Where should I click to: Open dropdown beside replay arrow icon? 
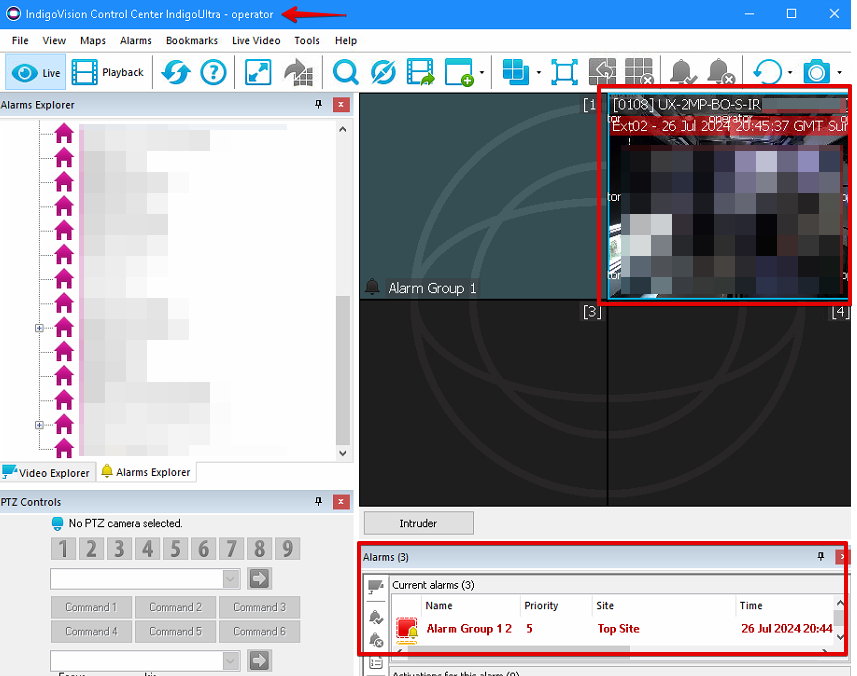coord(790,72)
